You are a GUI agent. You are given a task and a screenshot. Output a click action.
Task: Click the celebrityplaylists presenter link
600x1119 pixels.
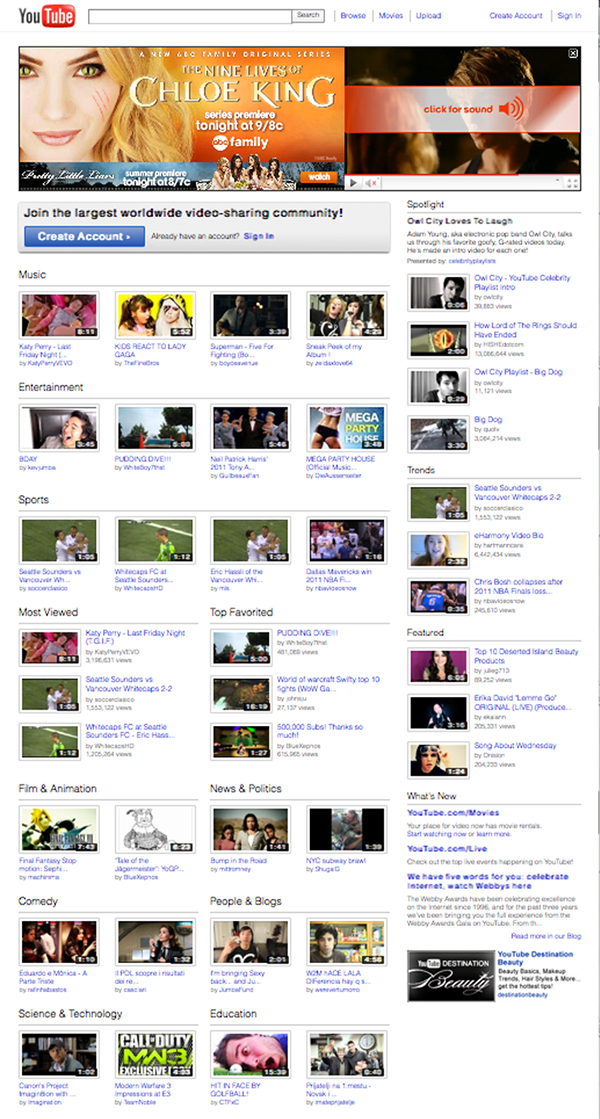click(474, 261)
